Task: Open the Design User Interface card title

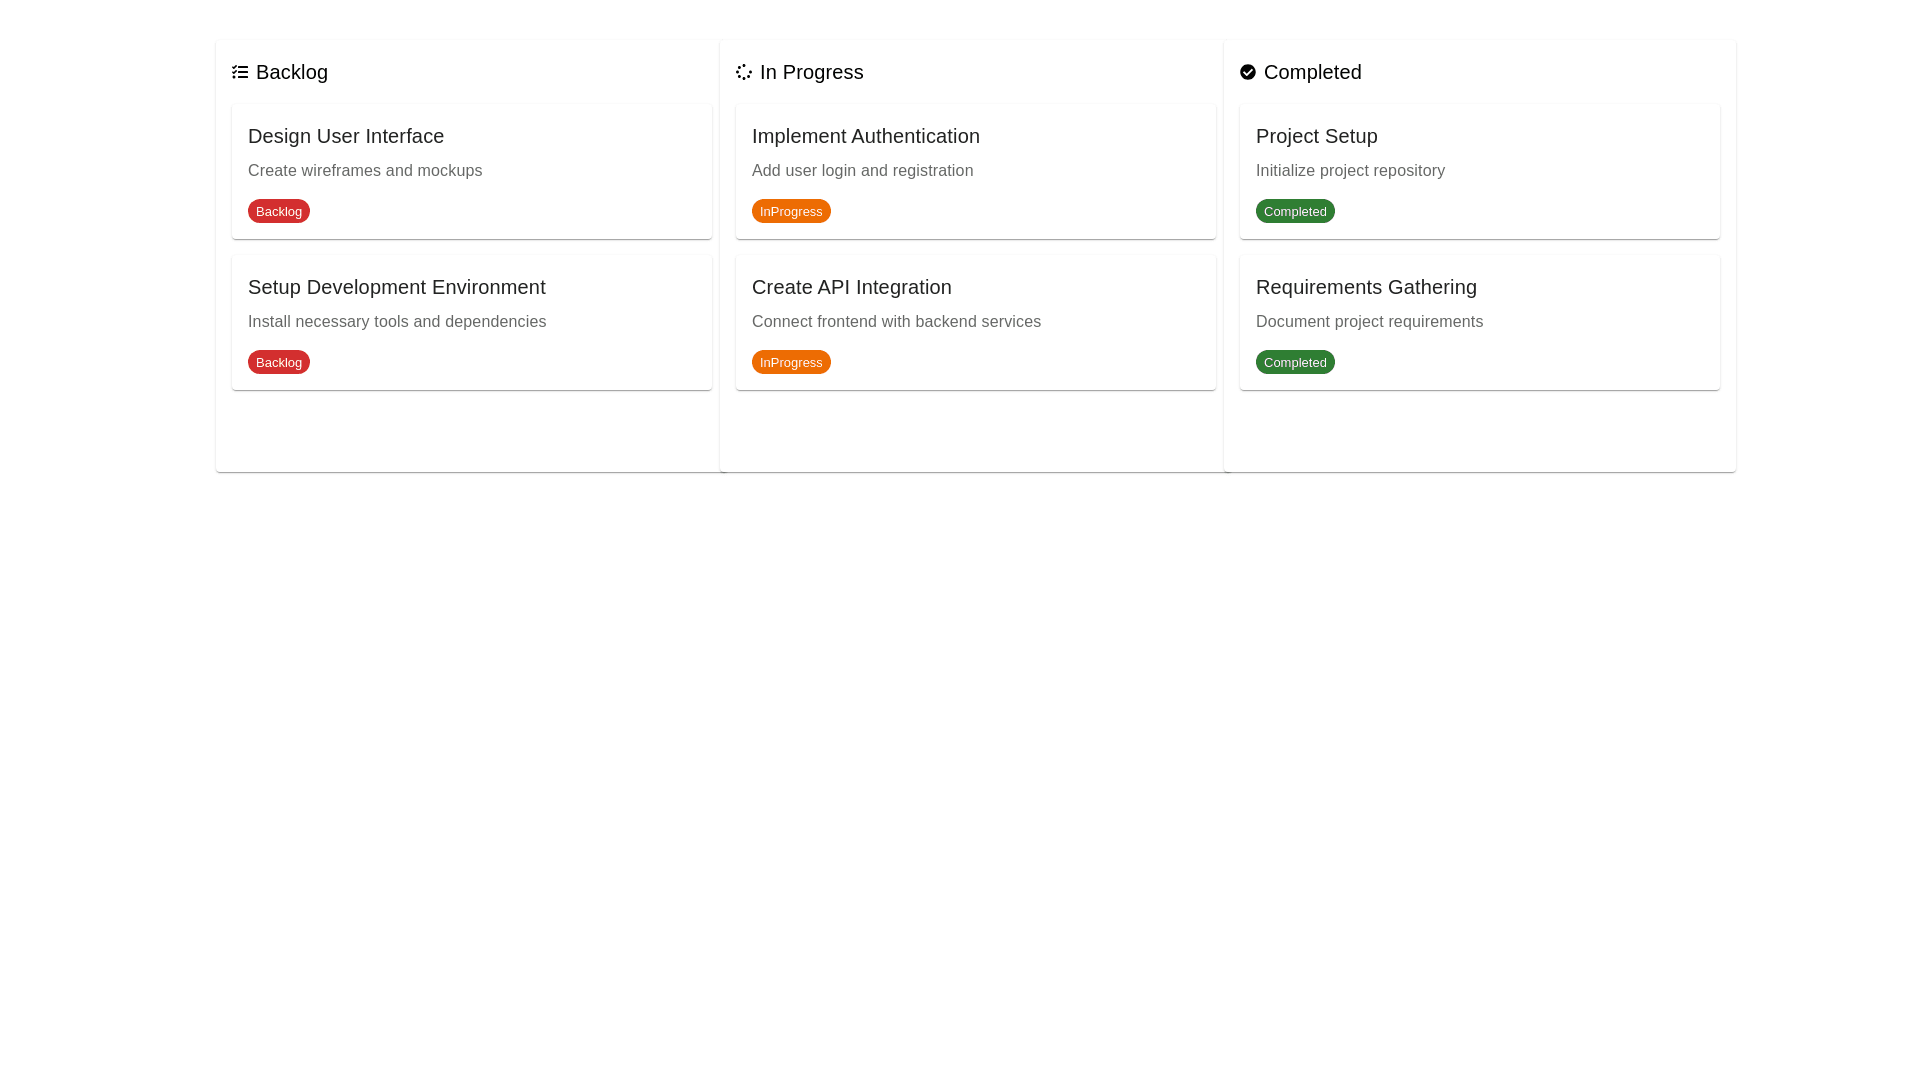Action: [x=346, y=136]
